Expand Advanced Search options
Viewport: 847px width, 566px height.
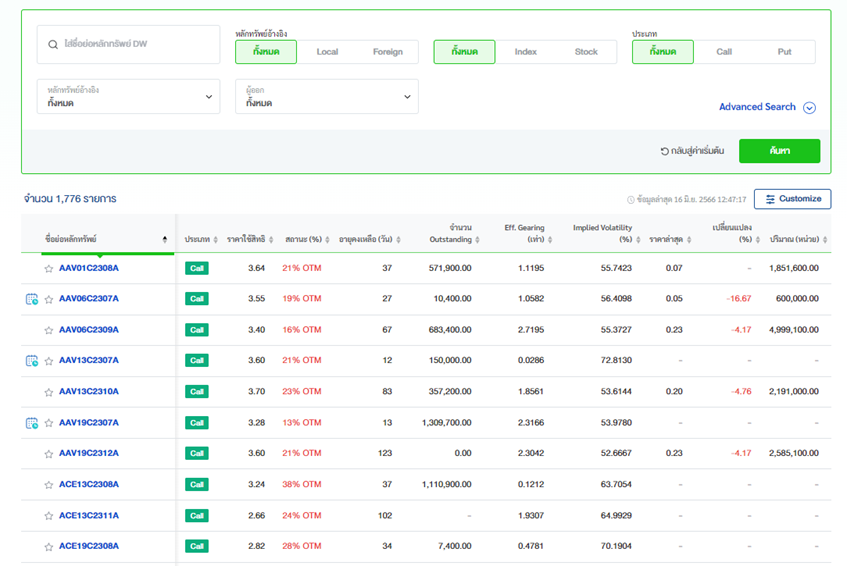[x=767, y=107]
